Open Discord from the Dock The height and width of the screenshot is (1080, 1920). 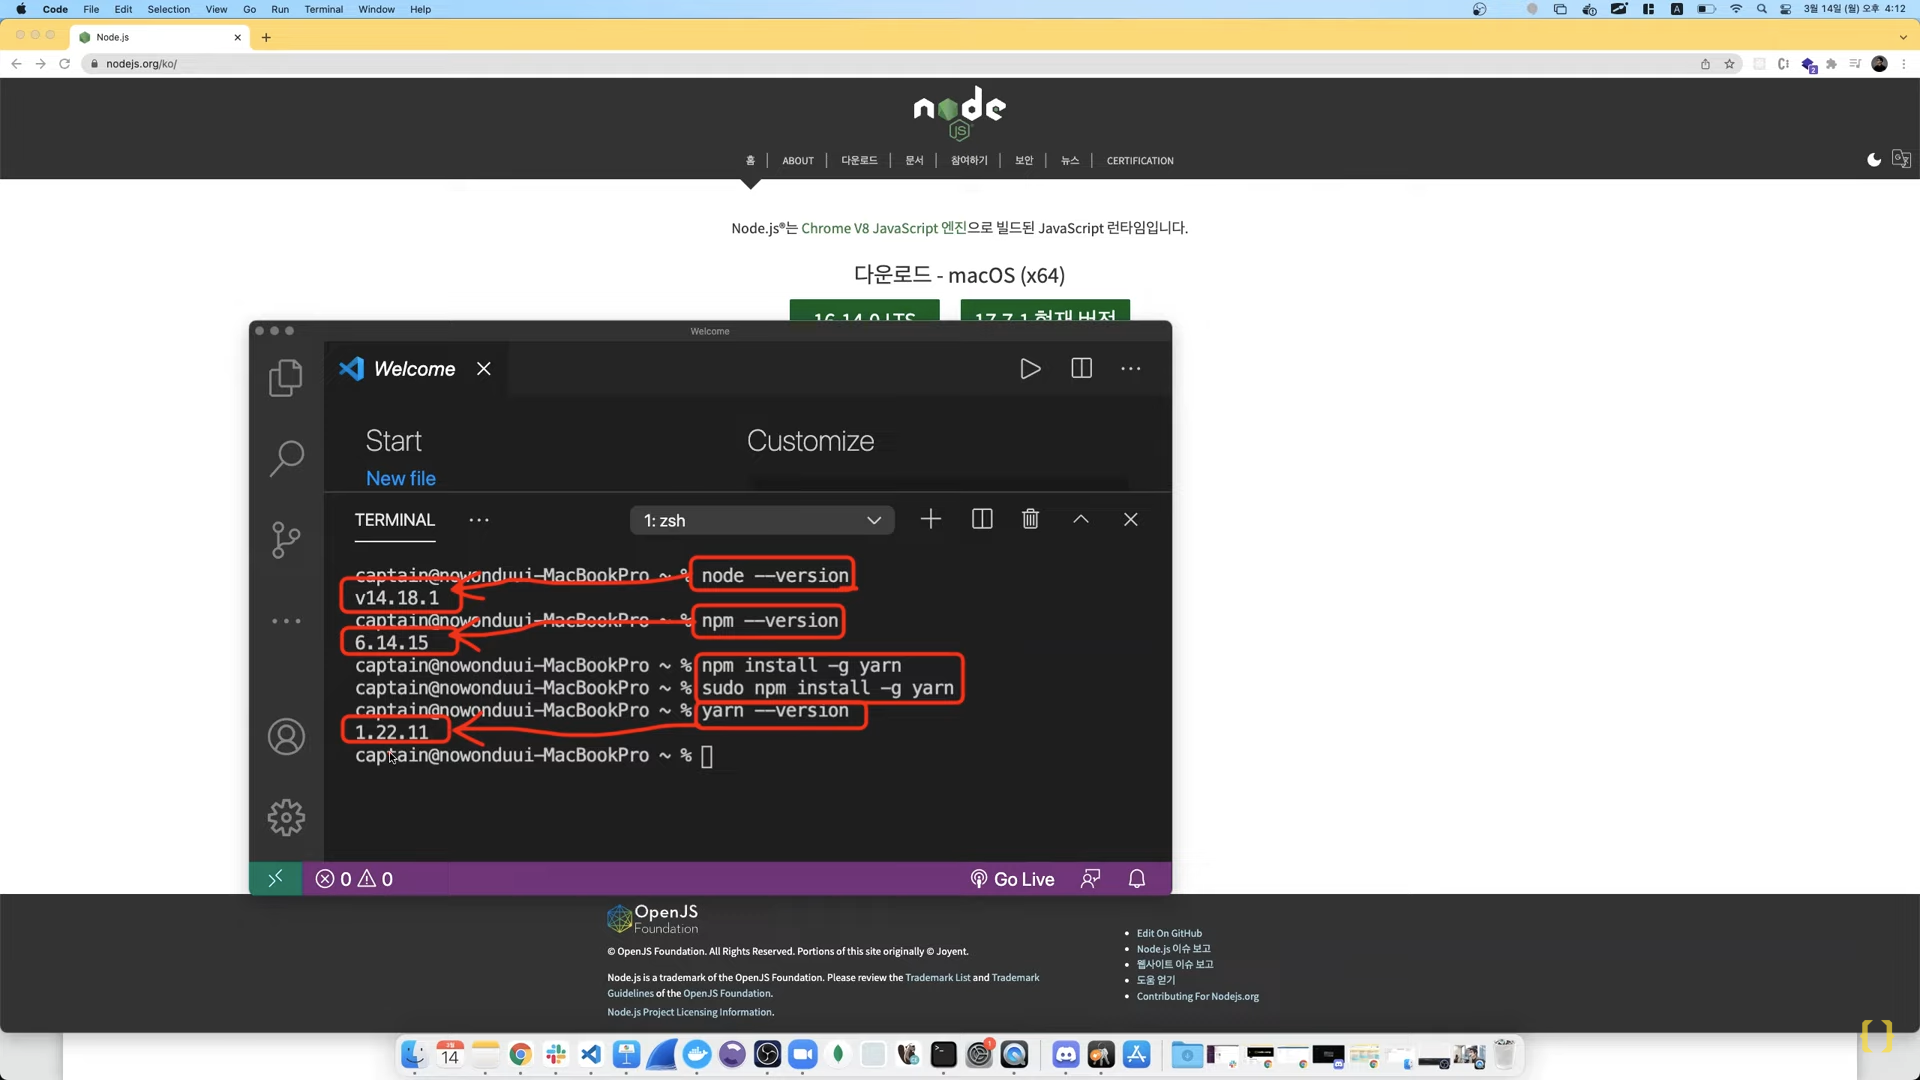point(1065,1055)
